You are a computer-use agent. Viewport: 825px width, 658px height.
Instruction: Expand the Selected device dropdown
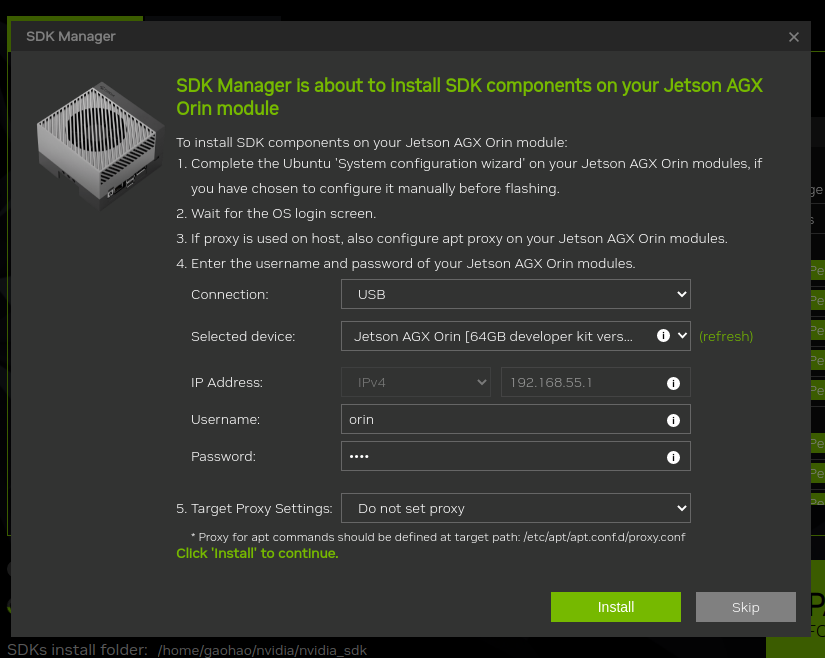[x=682, y=336]
